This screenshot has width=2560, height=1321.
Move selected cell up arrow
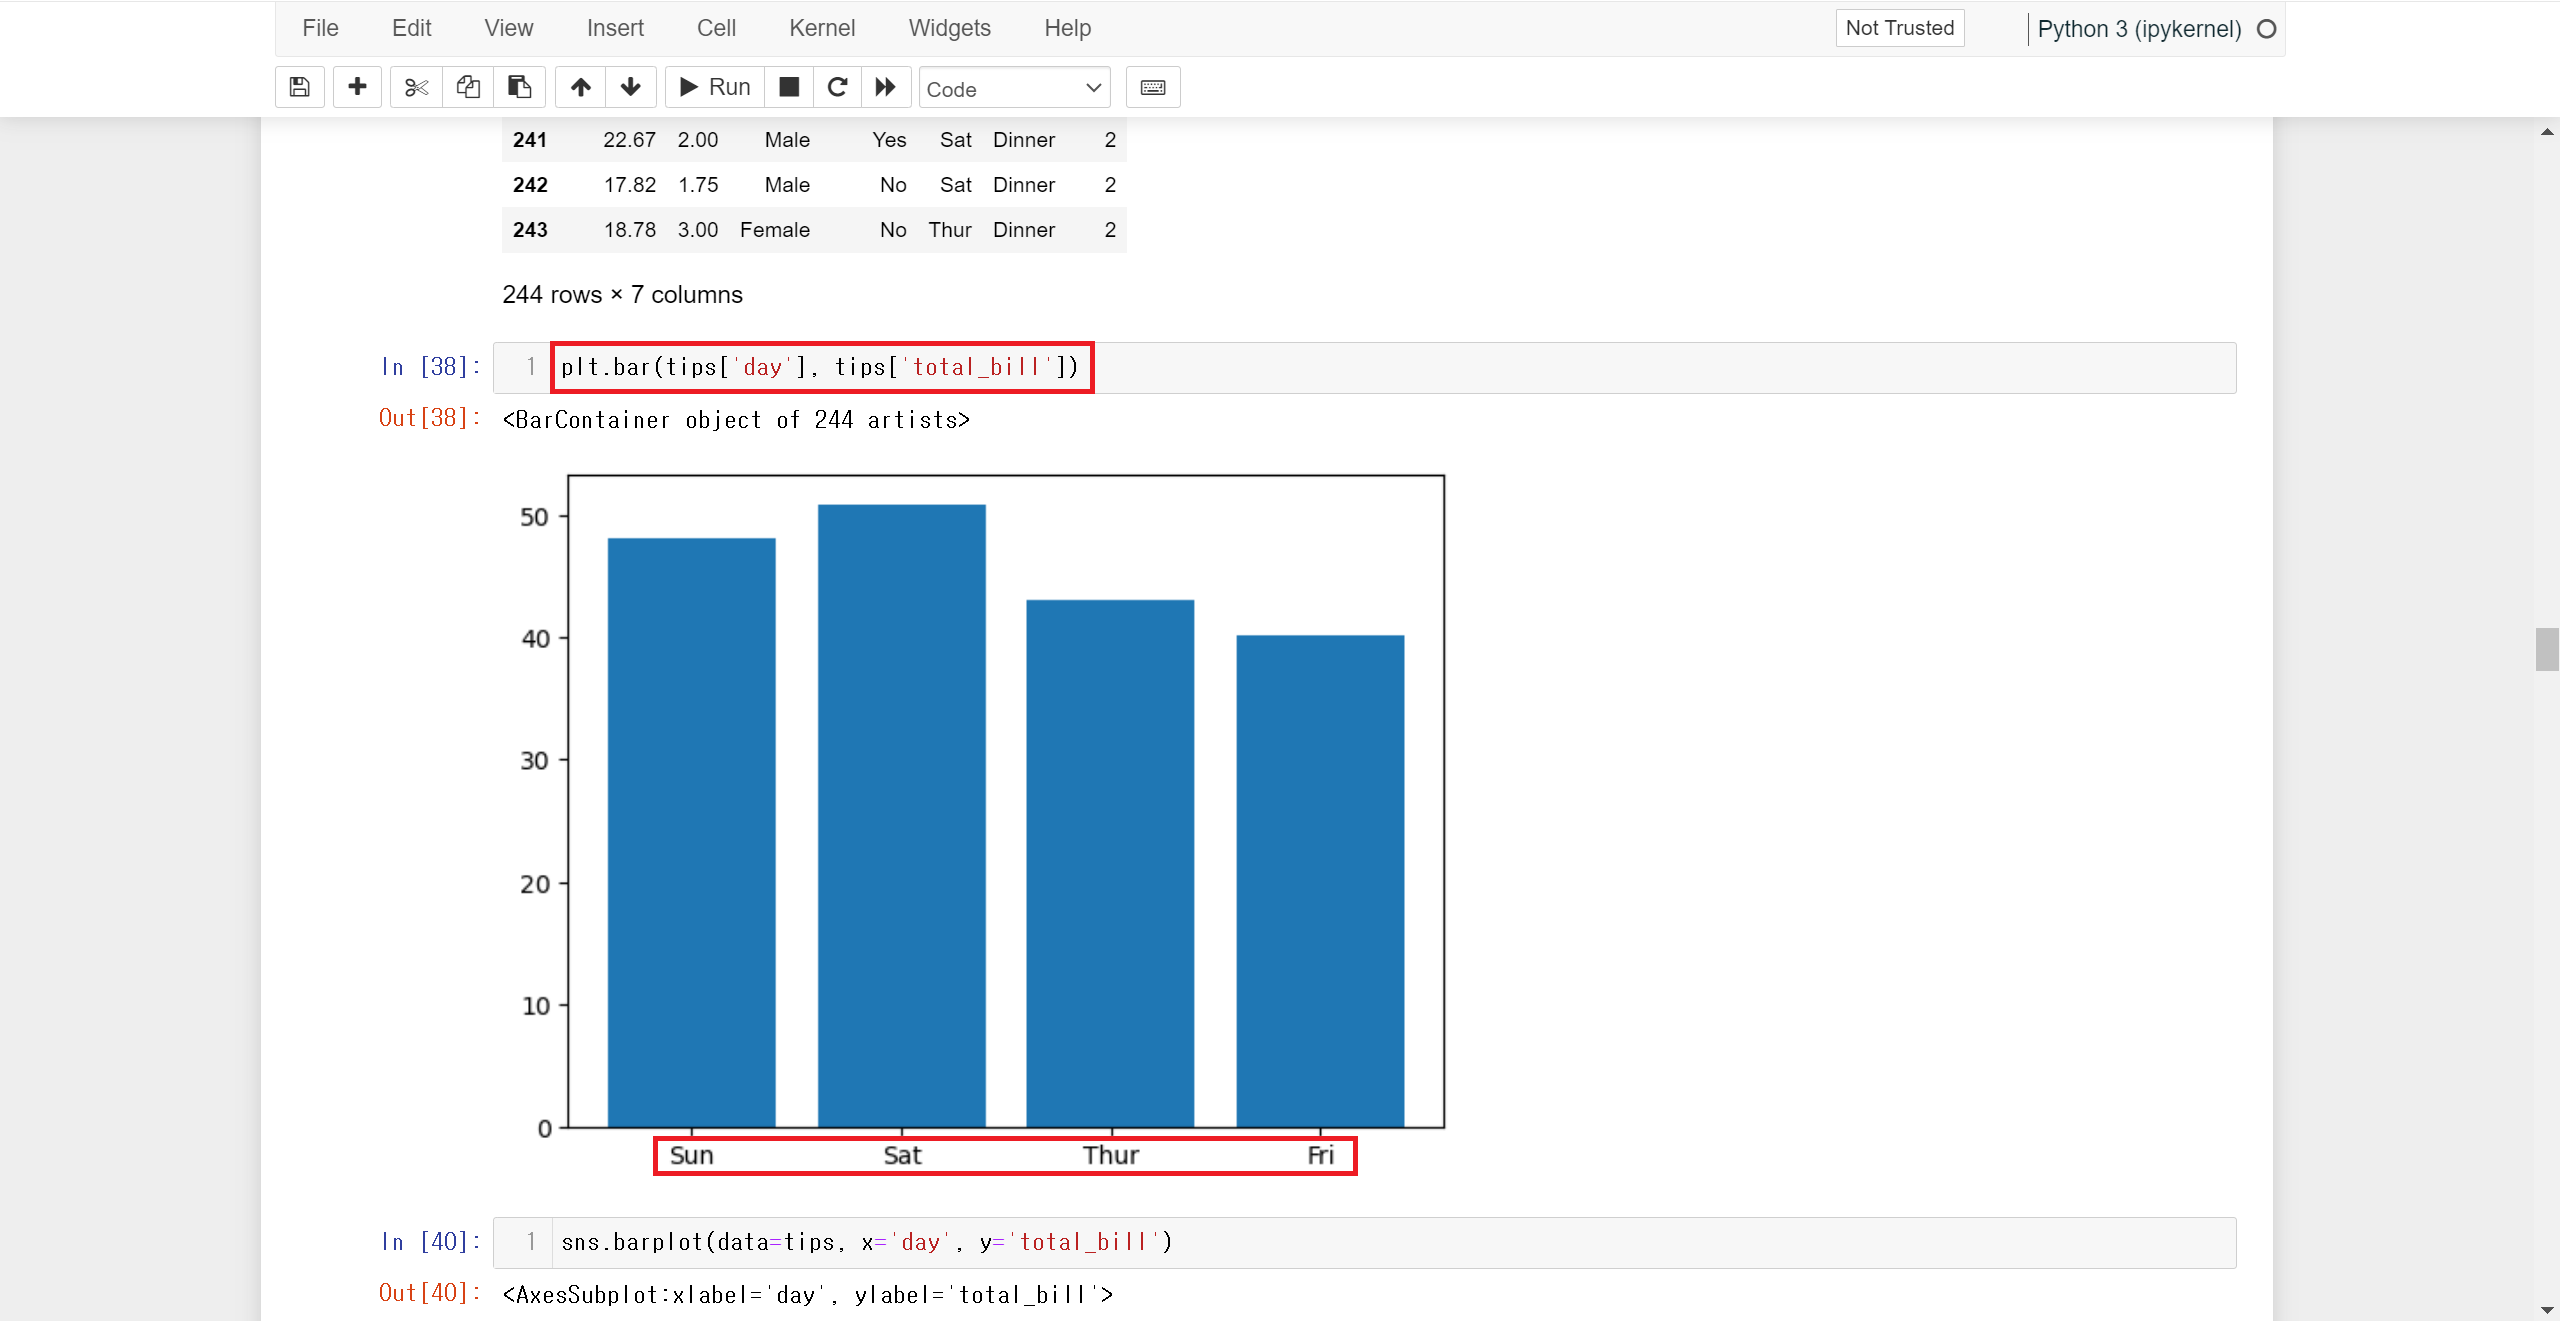pos(580,87)
